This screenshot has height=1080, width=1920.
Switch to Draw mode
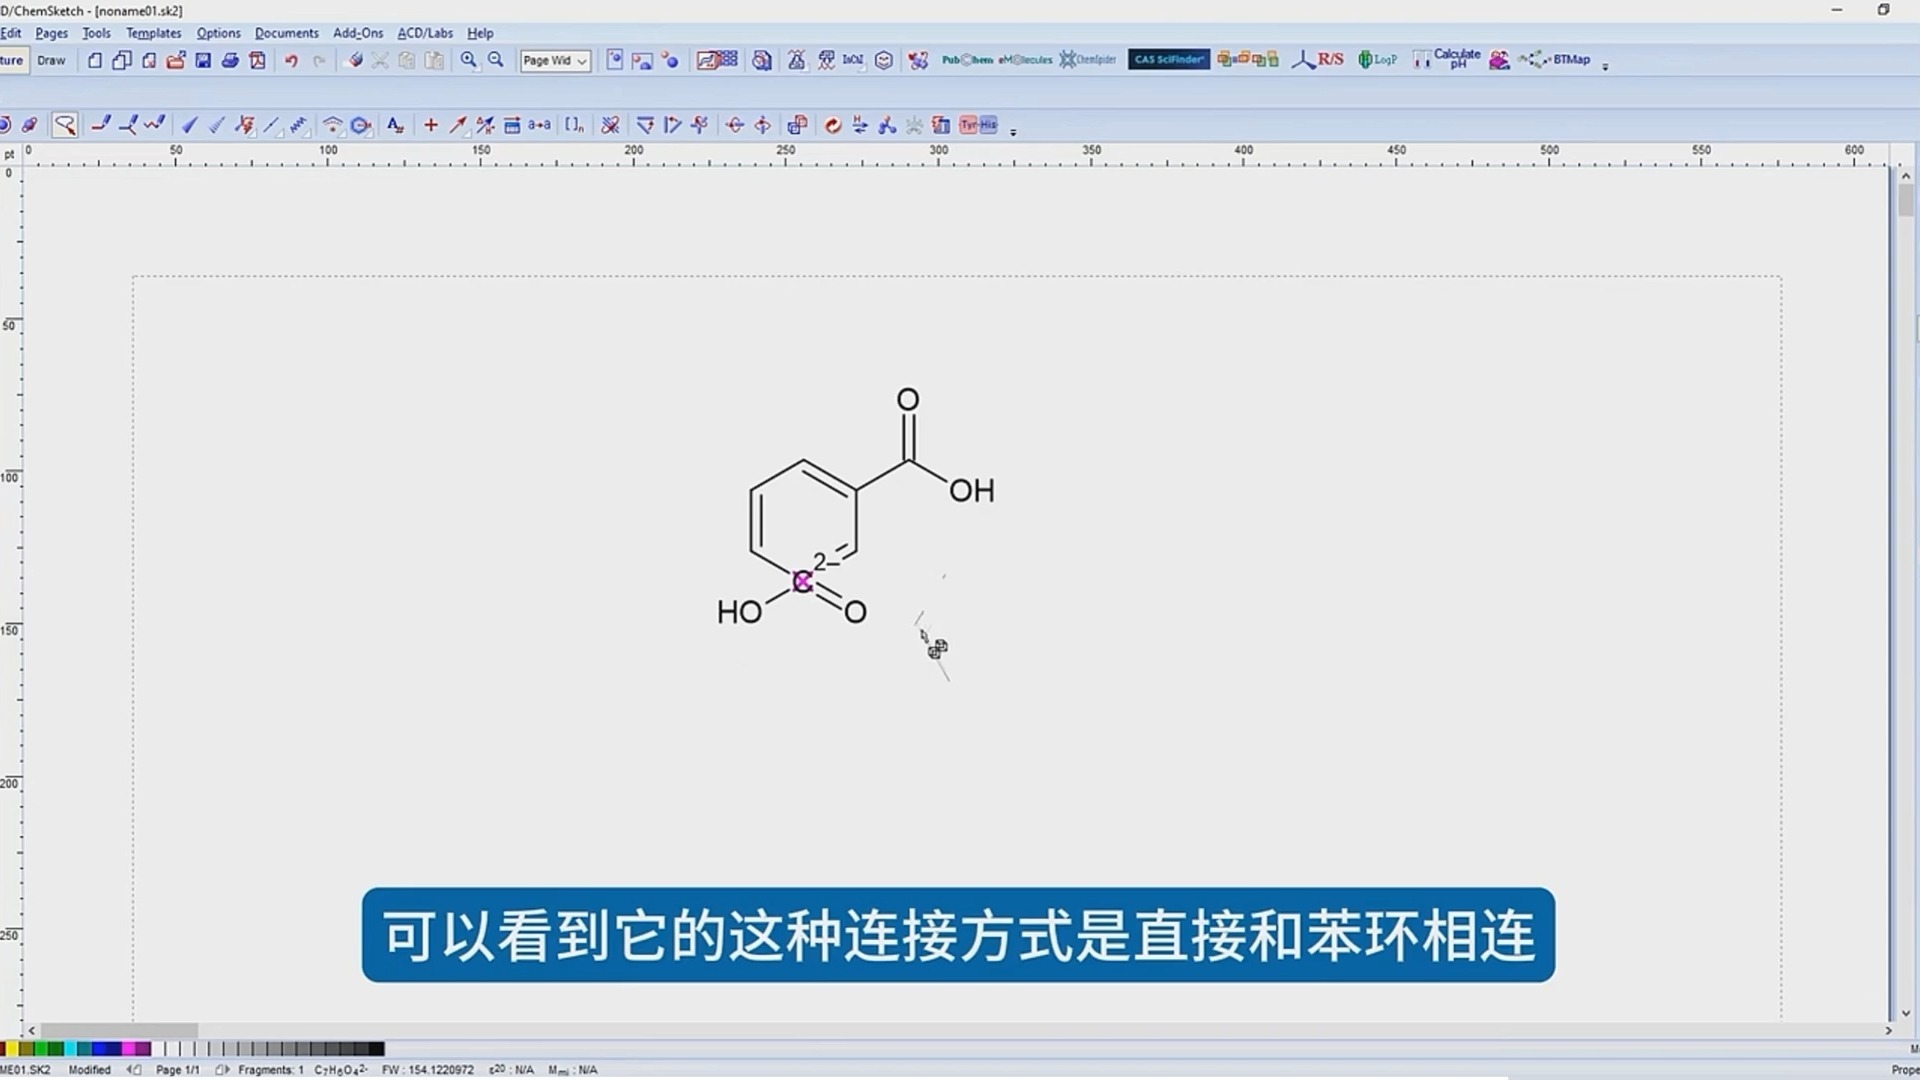51,60
